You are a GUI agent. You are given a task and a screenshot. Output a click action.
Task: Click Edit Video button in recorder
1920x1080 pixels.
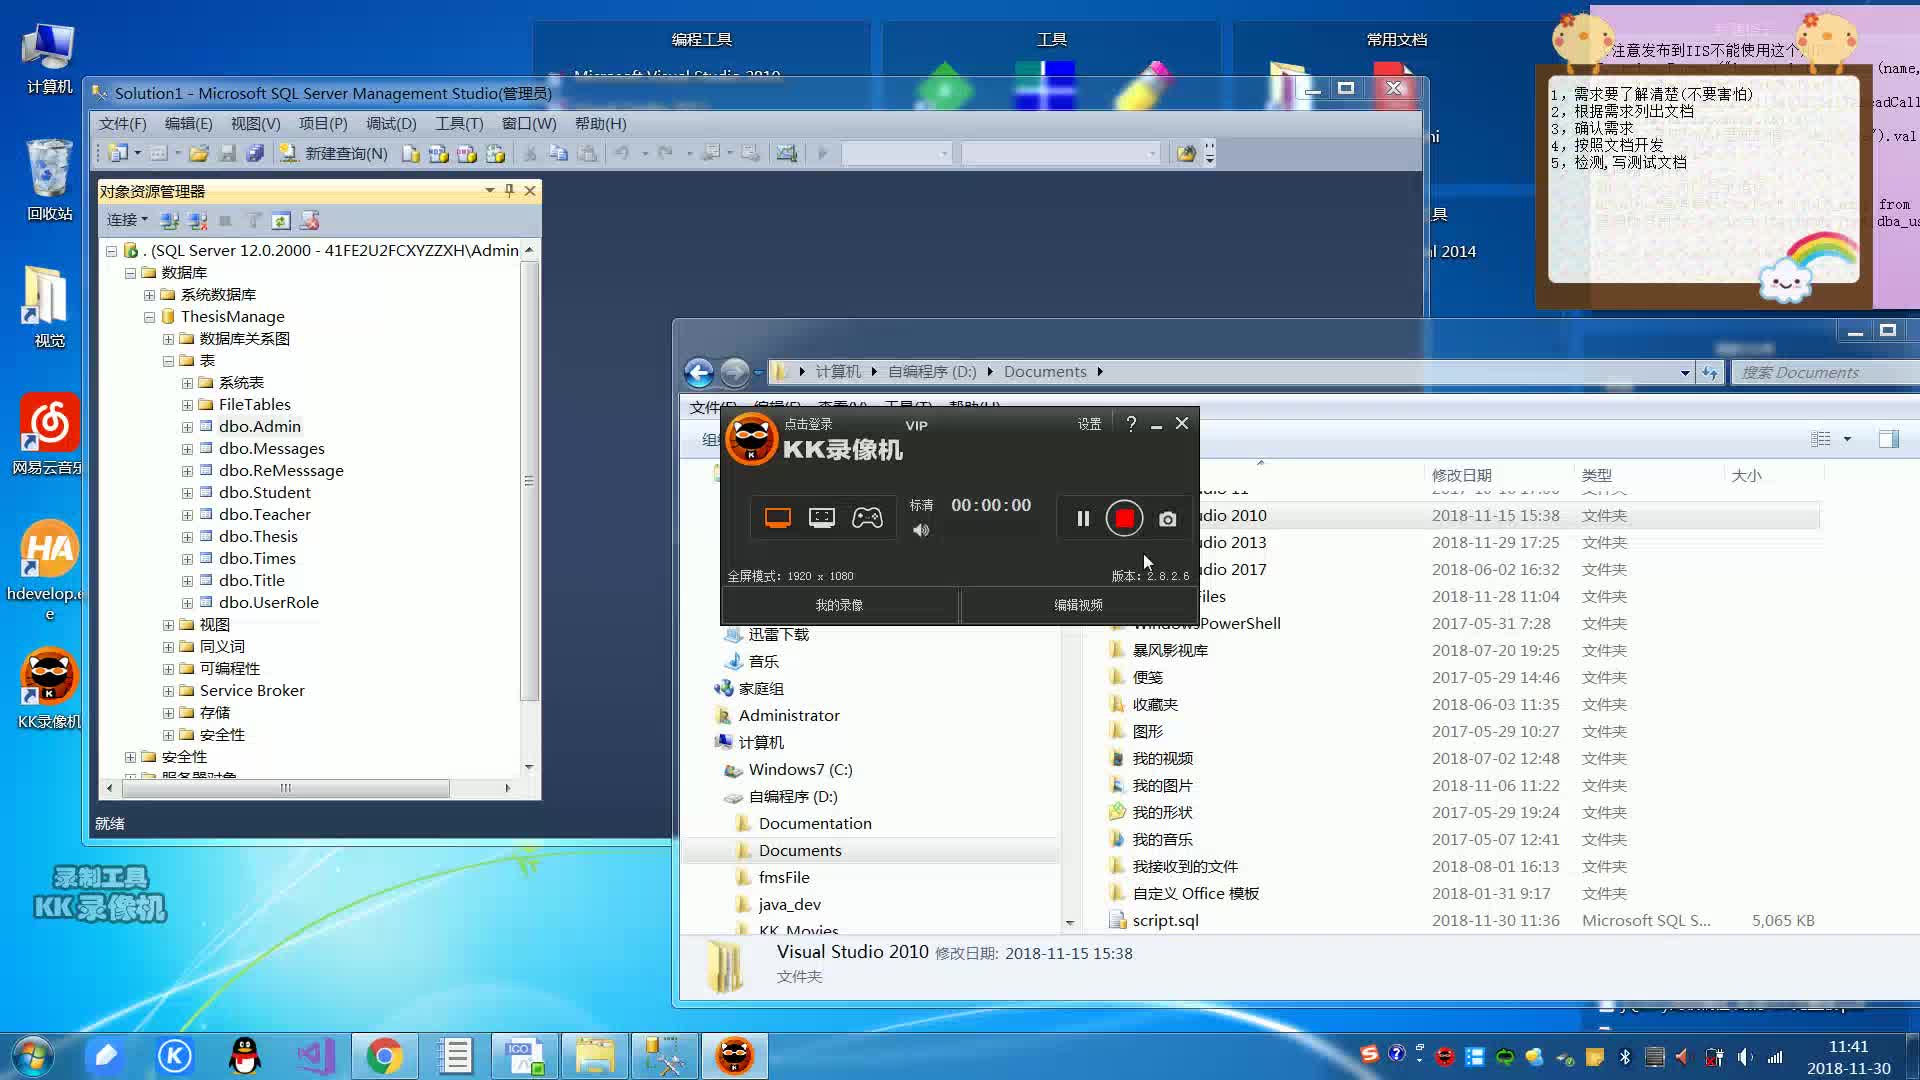coord(1078,605)
